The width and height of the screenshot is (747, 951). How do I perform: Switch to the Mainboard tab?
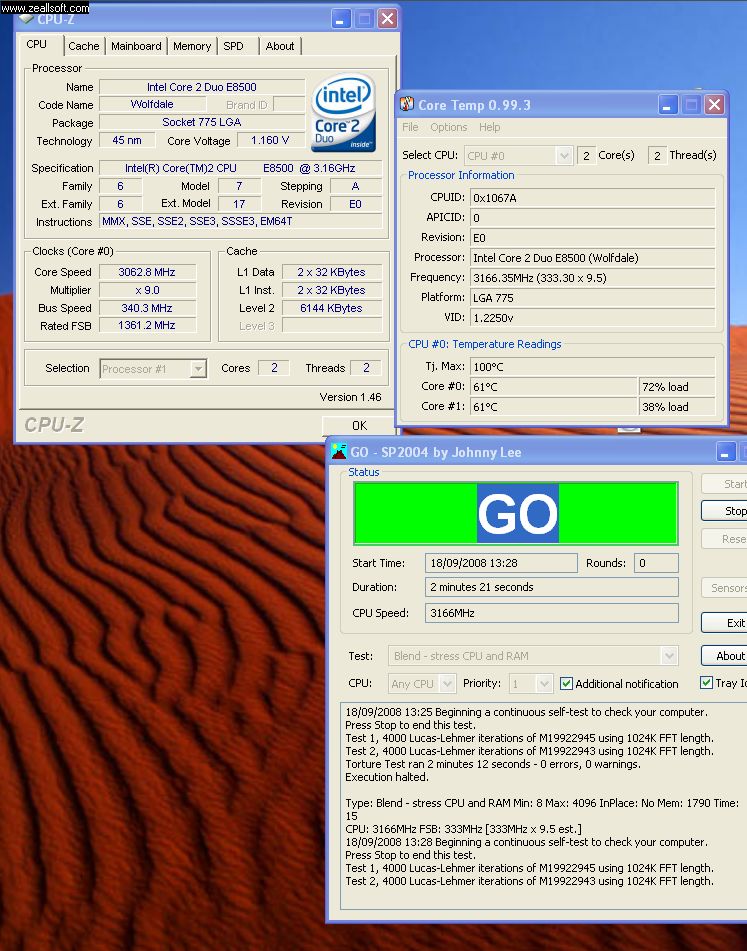coord(136,46)
